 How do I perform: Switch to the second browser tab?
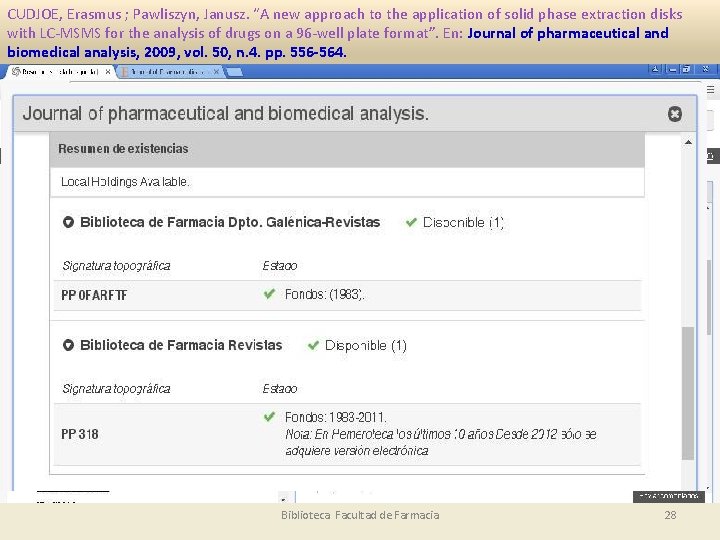[x=171, y=72]
